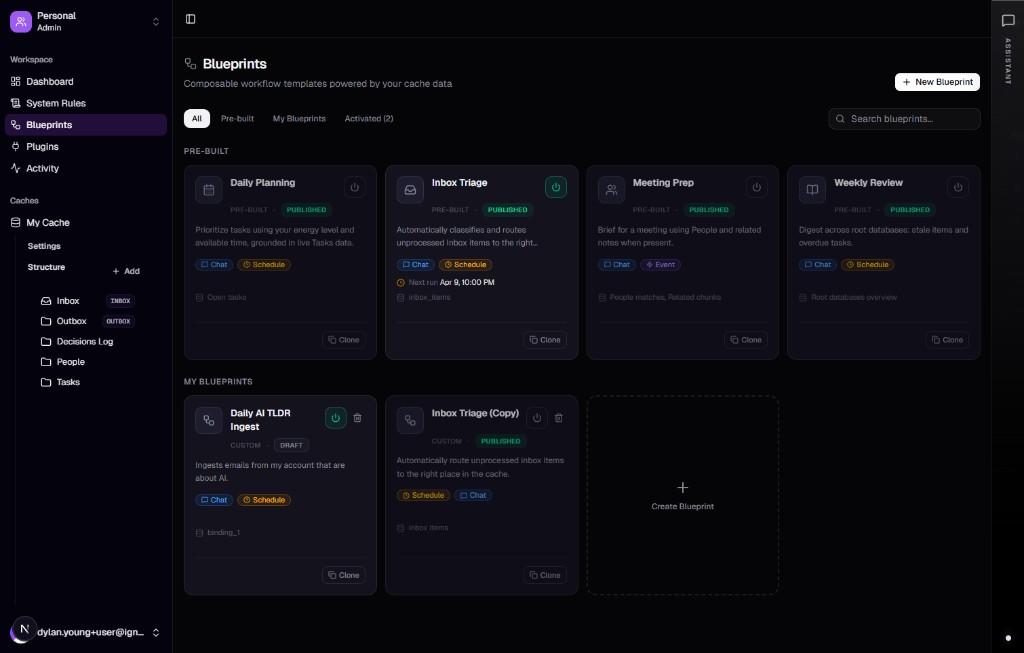
Task: Activate the Meeting Prep blueprint power toggle
Action: pos(757,187)
